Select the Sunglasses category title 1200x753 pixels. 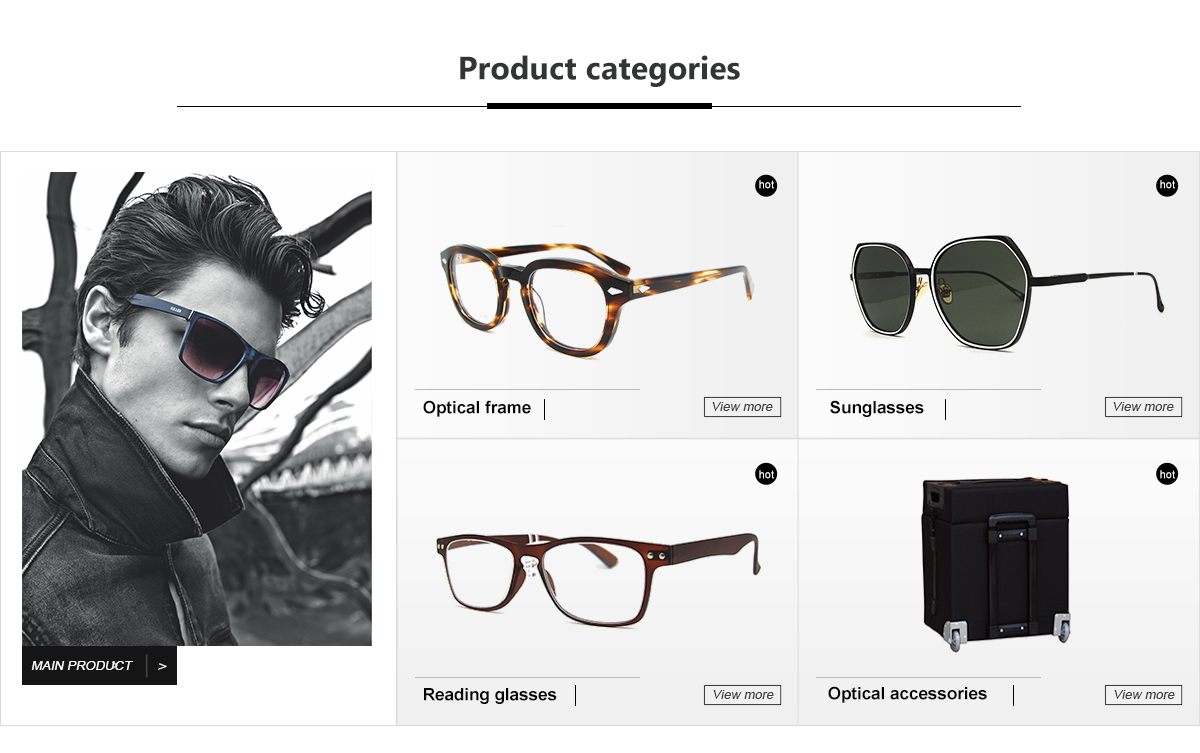[877, 408]
